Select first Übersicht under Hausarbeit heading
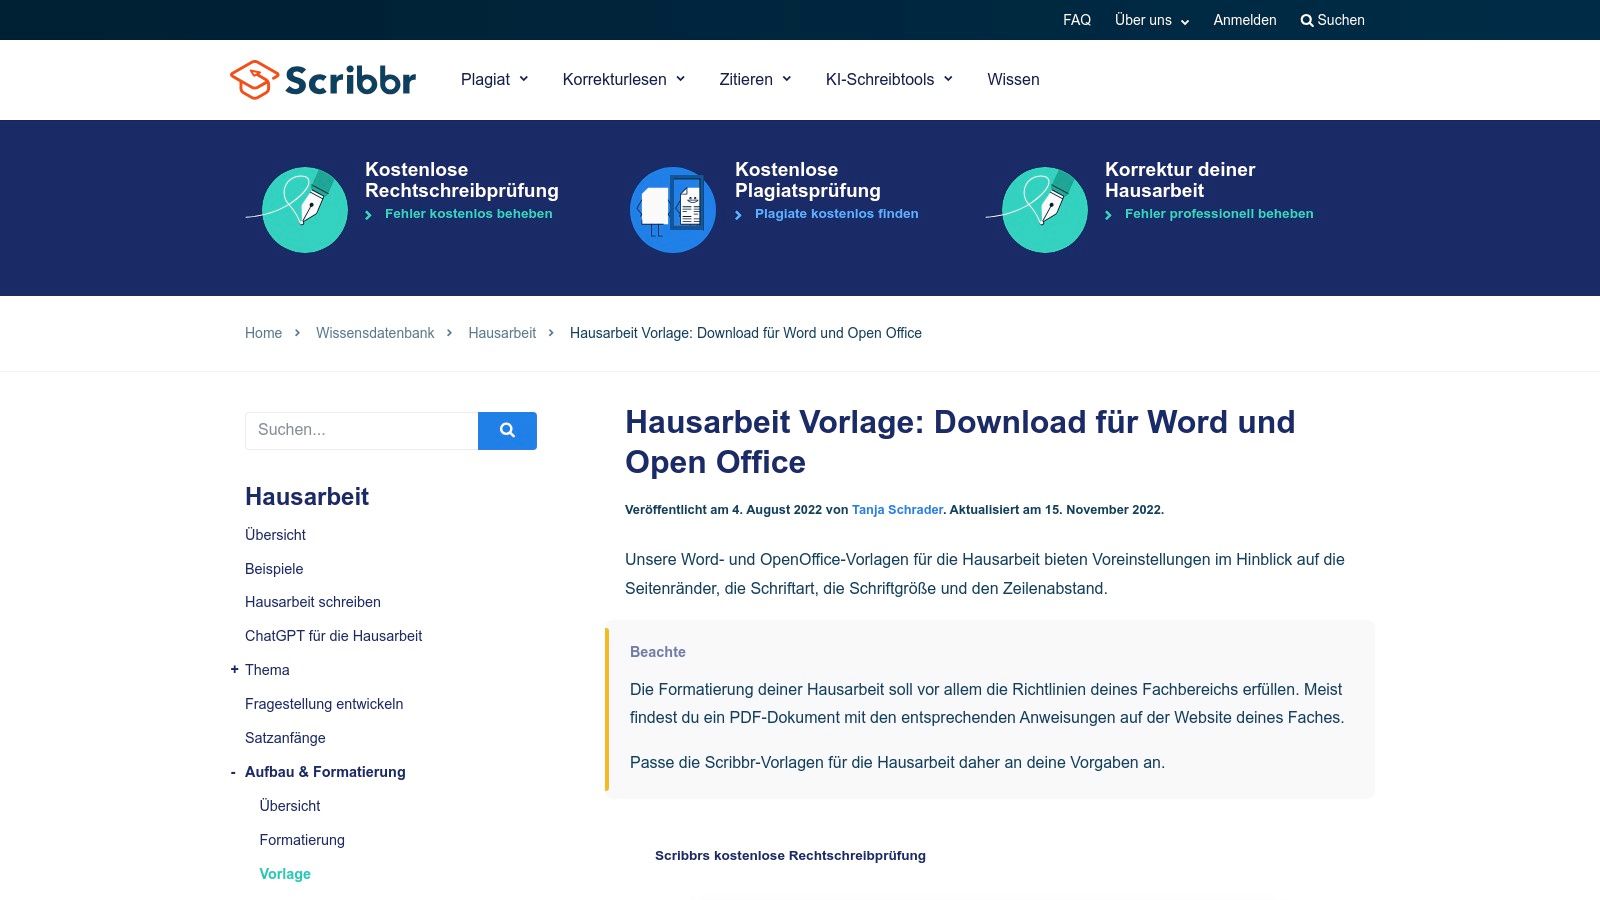Image resolution: width=1600 pixels, height=900 pixels. [275, 535]
